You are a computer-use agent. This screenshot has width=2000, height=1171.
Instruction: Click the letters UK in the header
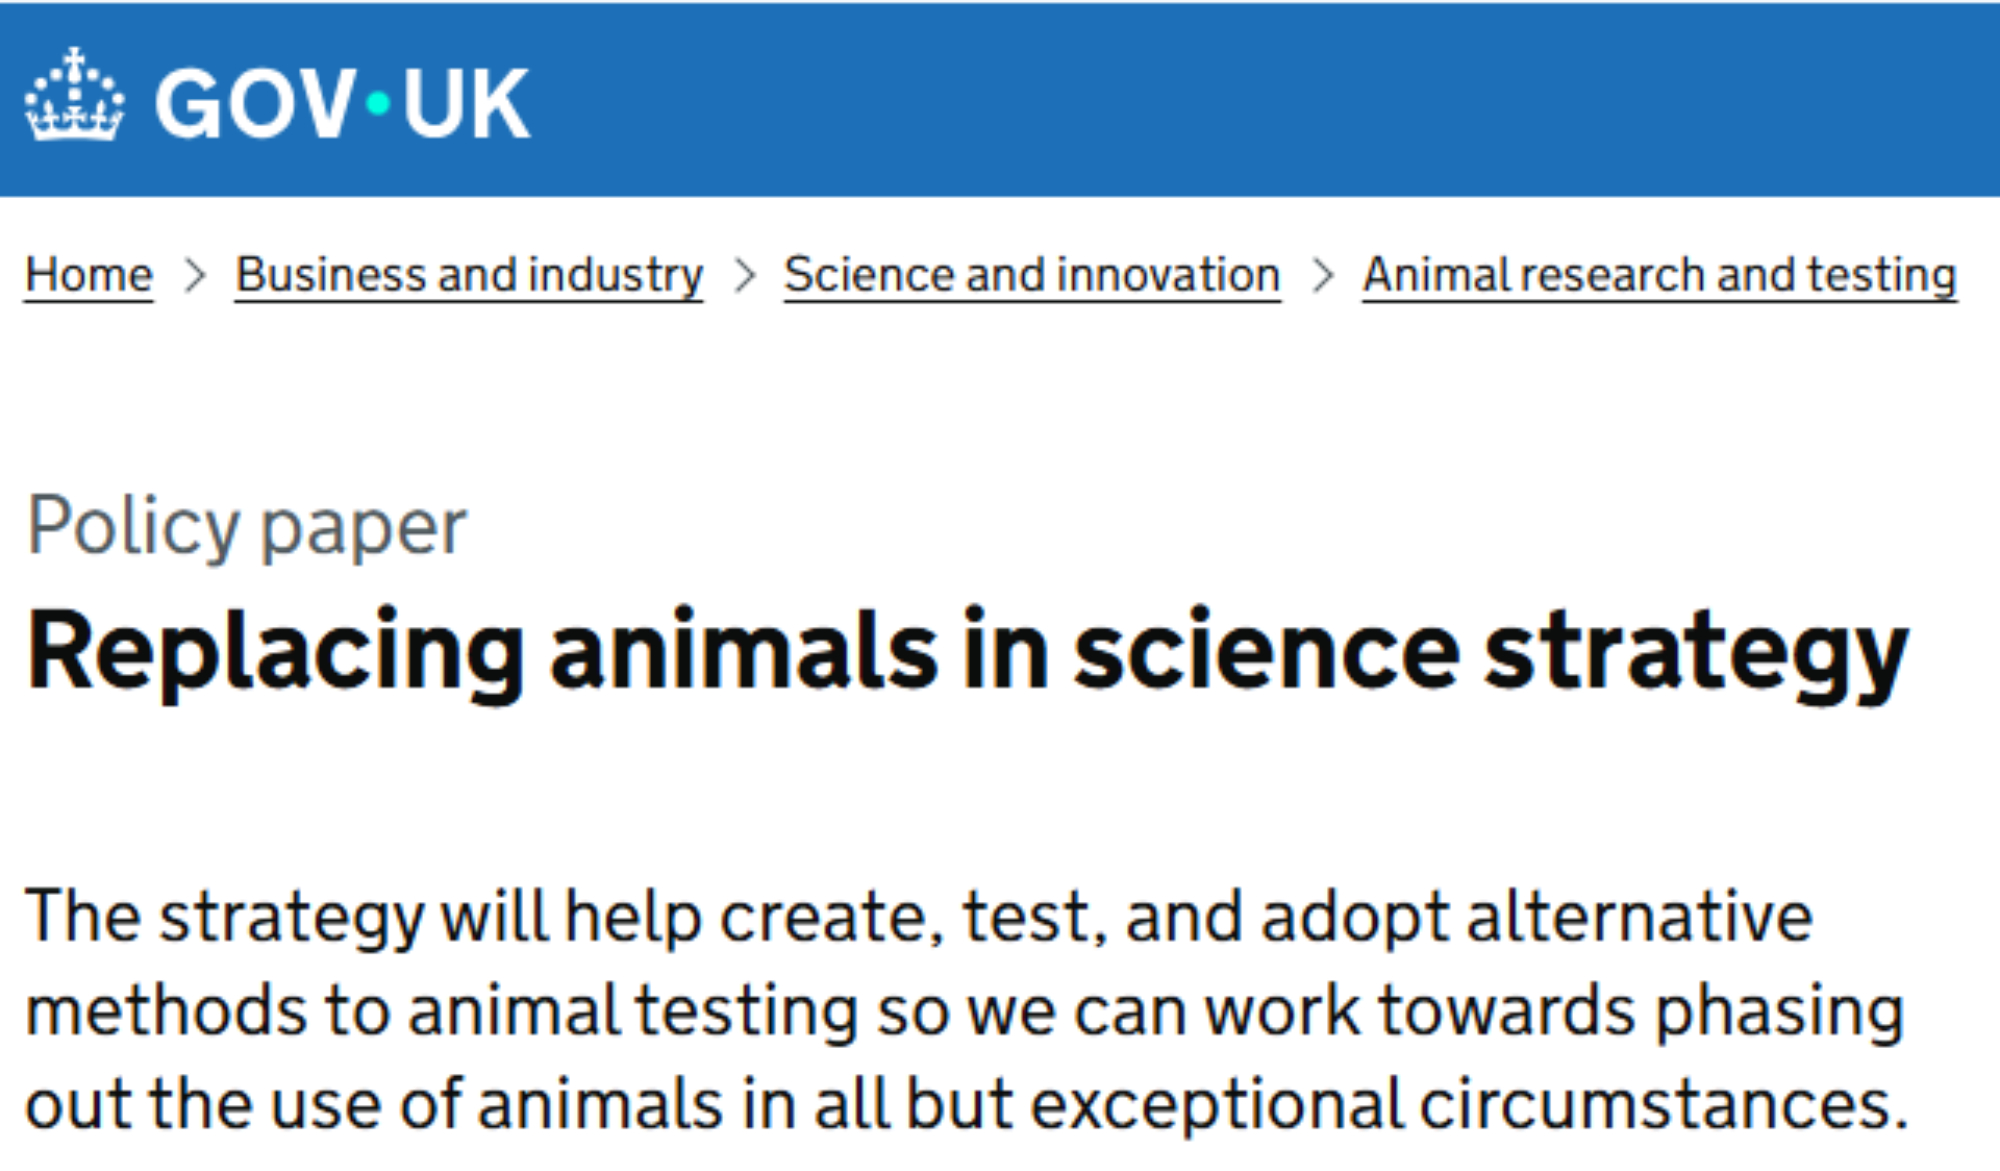pyautogui.click(x=466, y=103)
